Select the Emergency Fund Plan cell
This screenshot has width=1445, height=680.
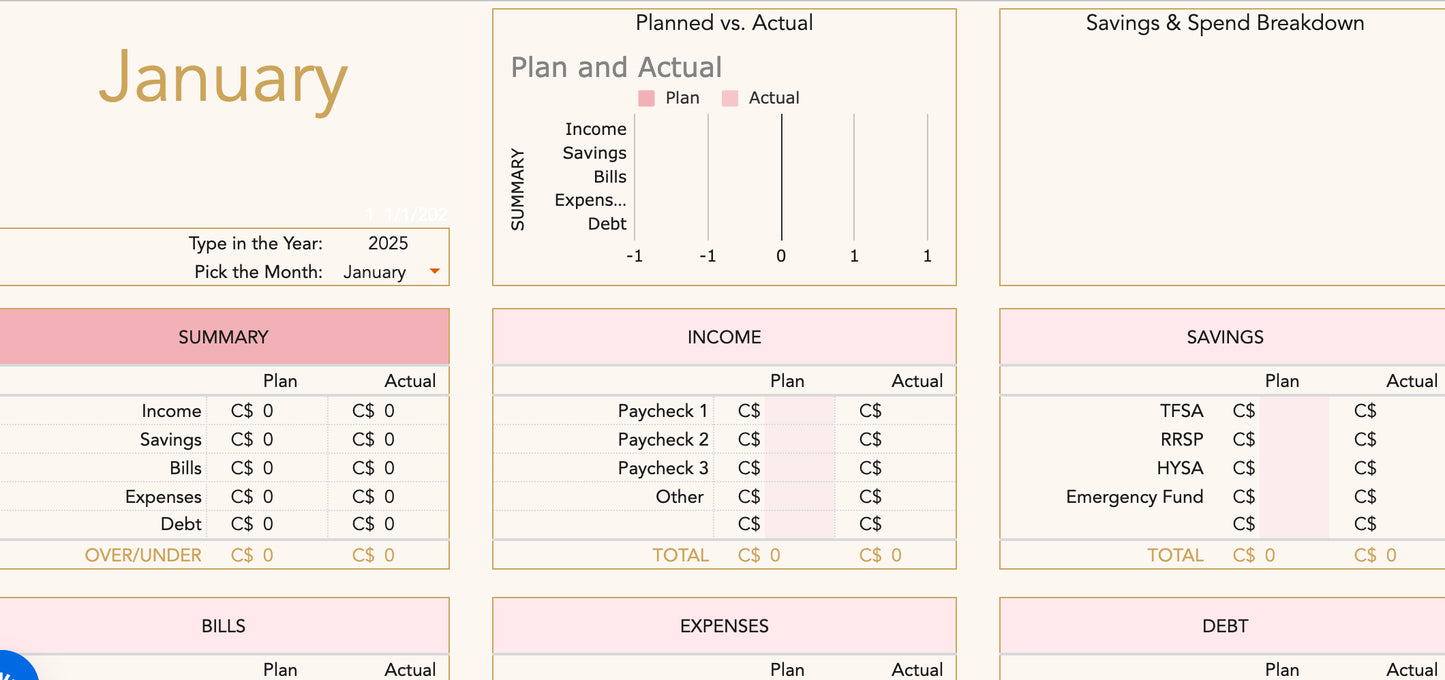pos(1294,497)
